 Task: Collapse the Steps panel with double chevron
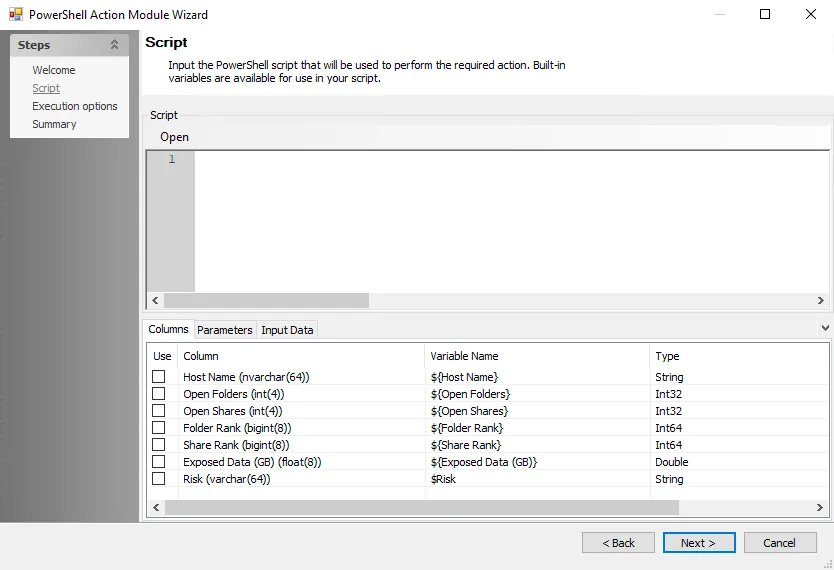tap(114, 45)
